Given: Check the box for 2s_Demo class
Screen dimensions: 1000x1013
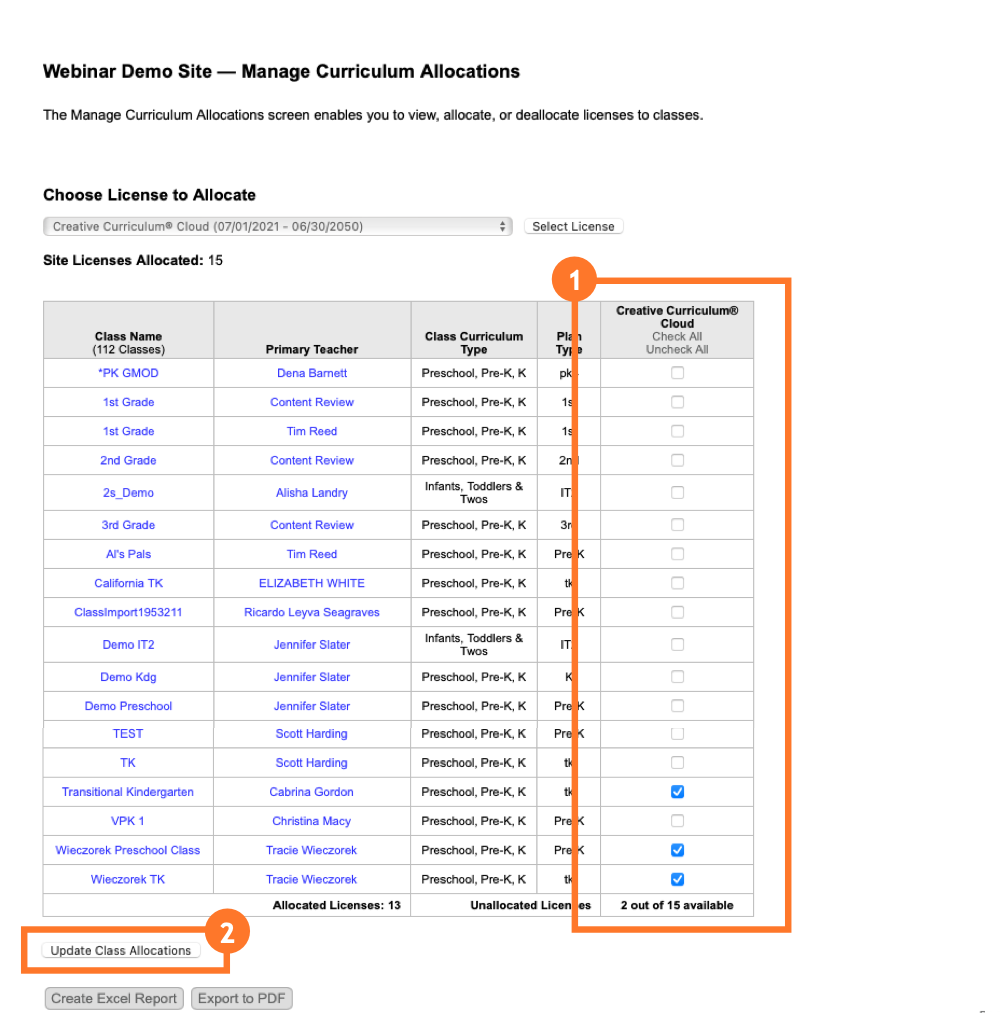Looking at the screenshot, I should (677, 492).
